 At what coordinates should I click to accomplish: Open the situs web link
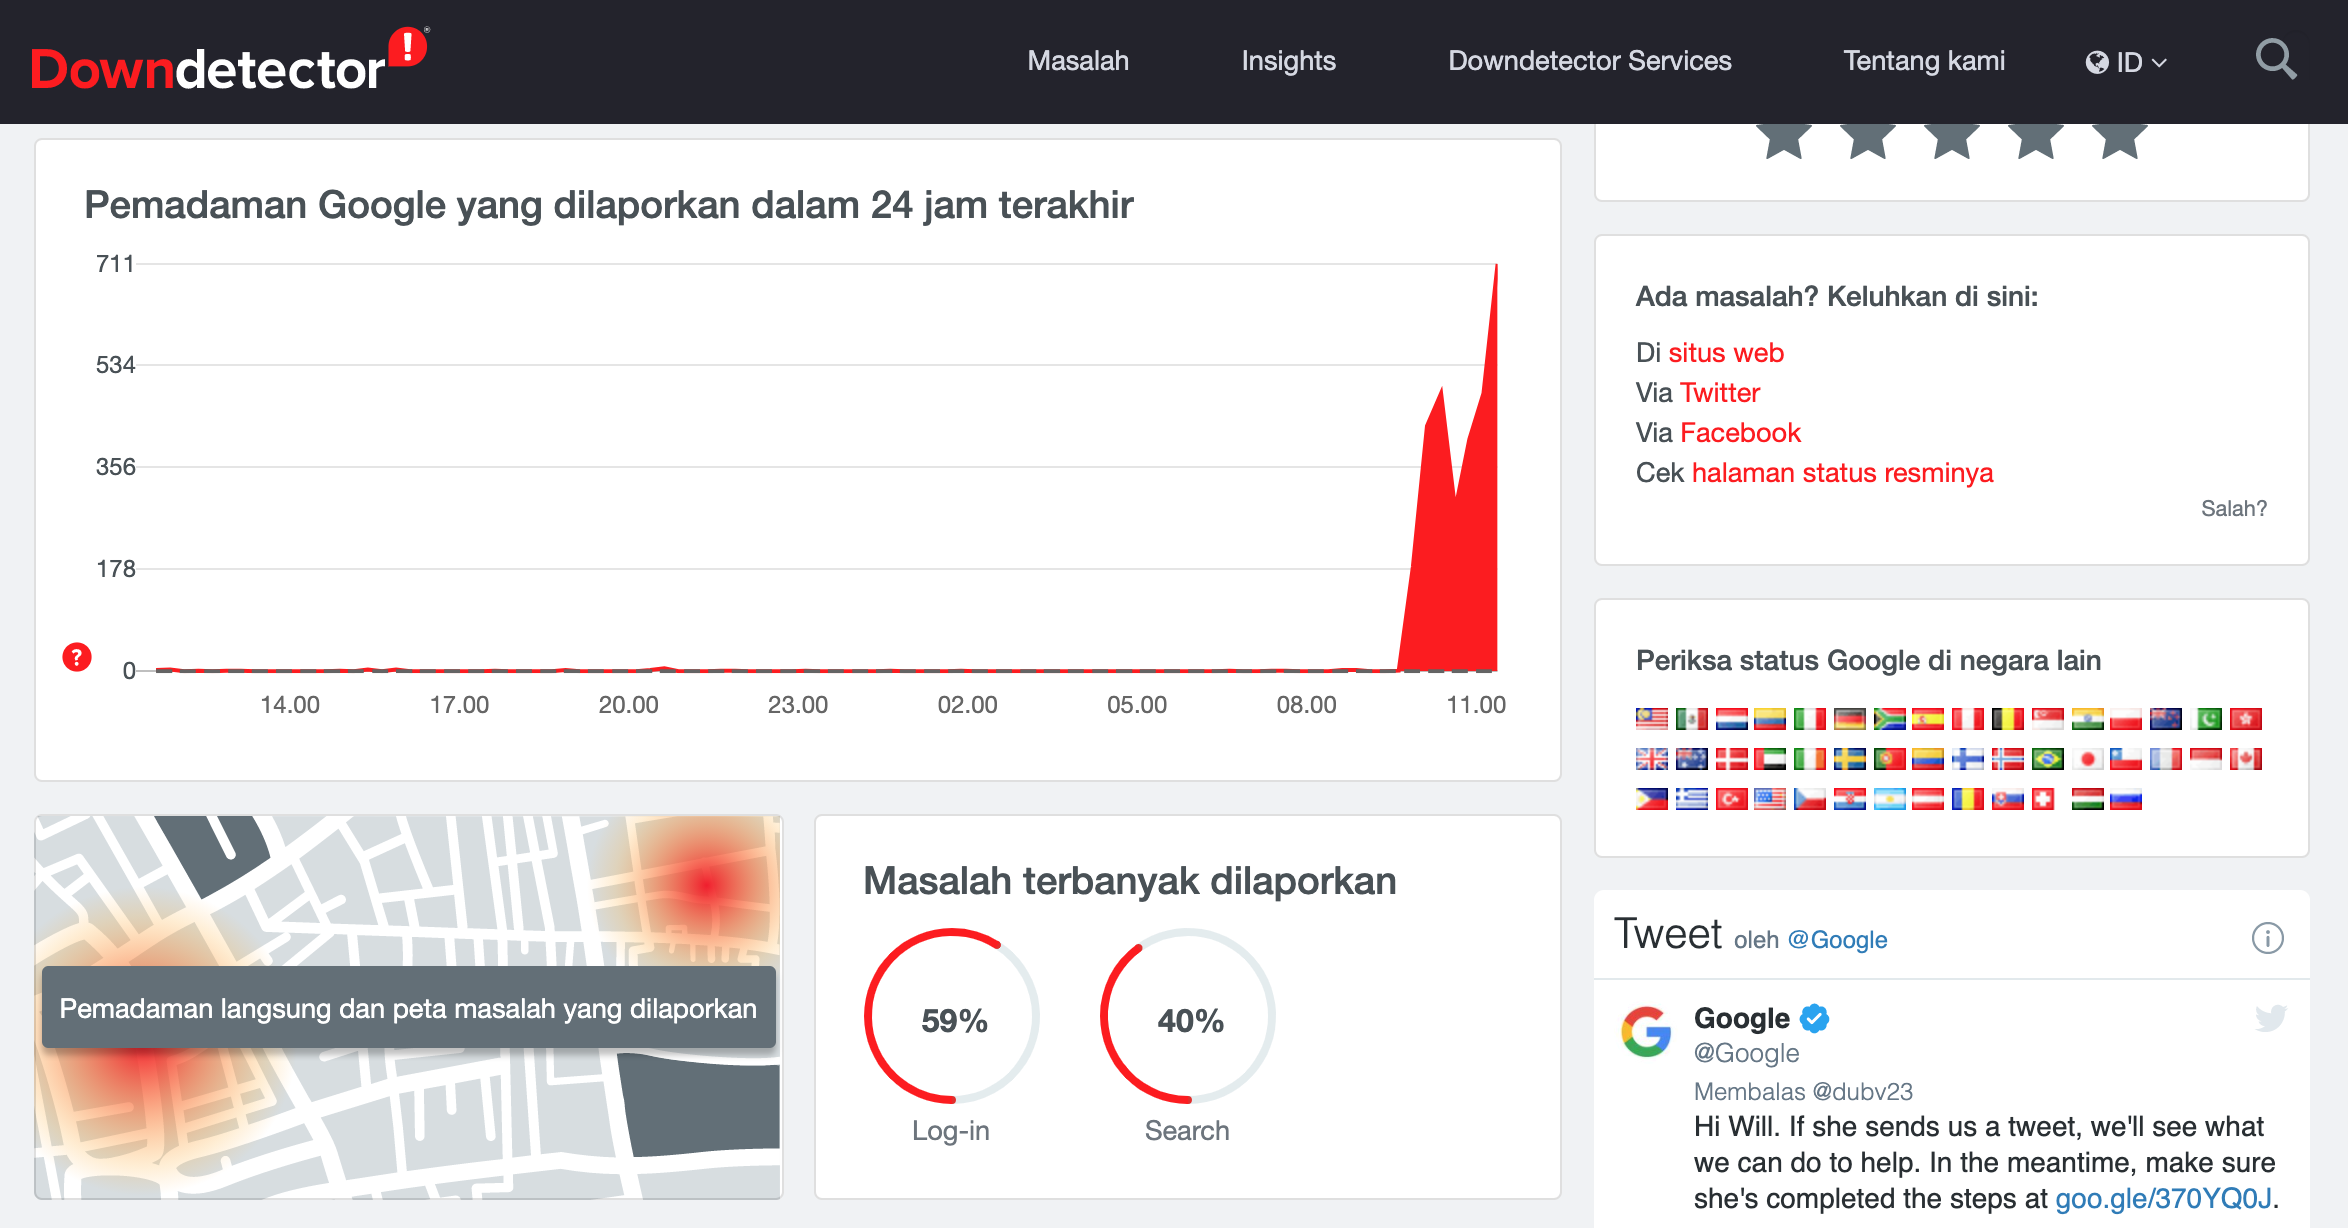1726,352
